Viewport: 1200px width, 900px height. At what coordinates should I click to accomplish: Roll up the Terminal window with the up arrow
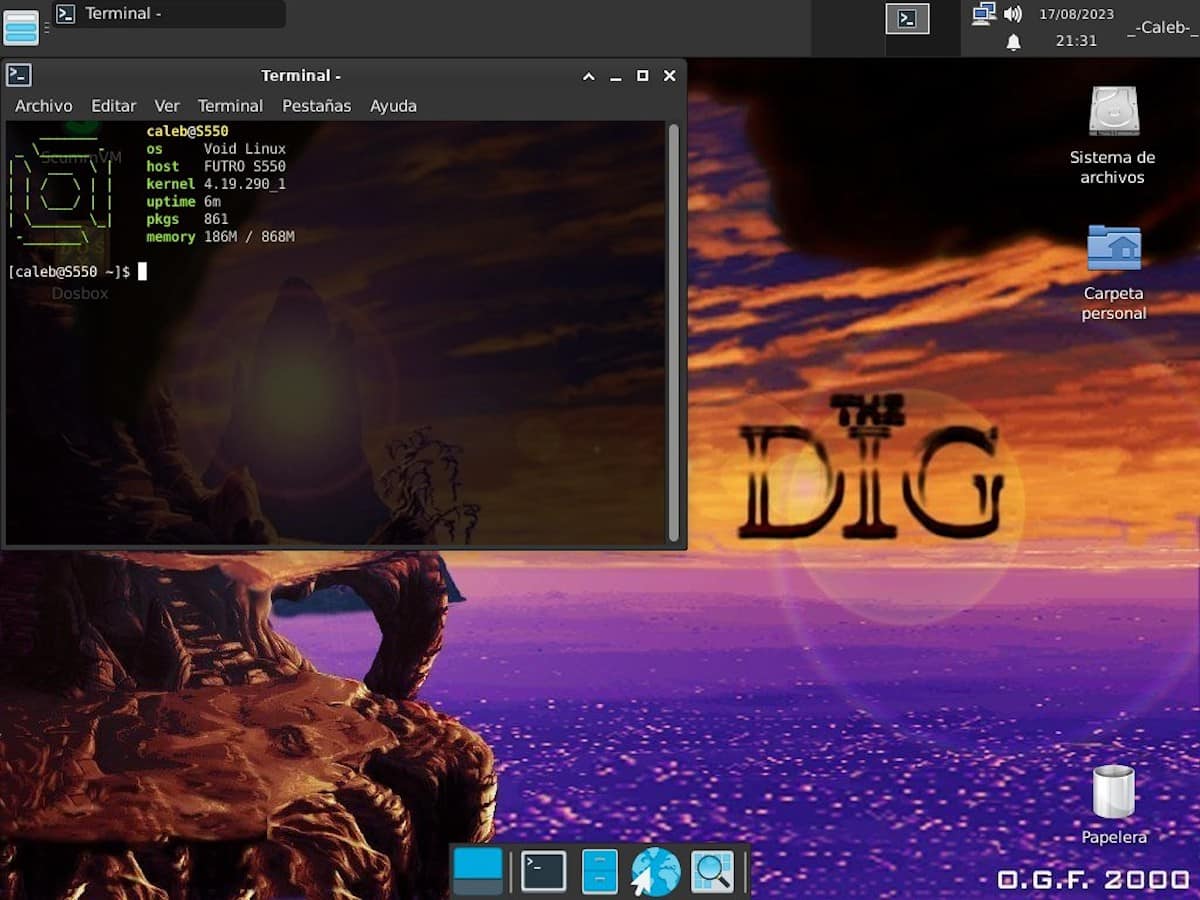point(589,76)
